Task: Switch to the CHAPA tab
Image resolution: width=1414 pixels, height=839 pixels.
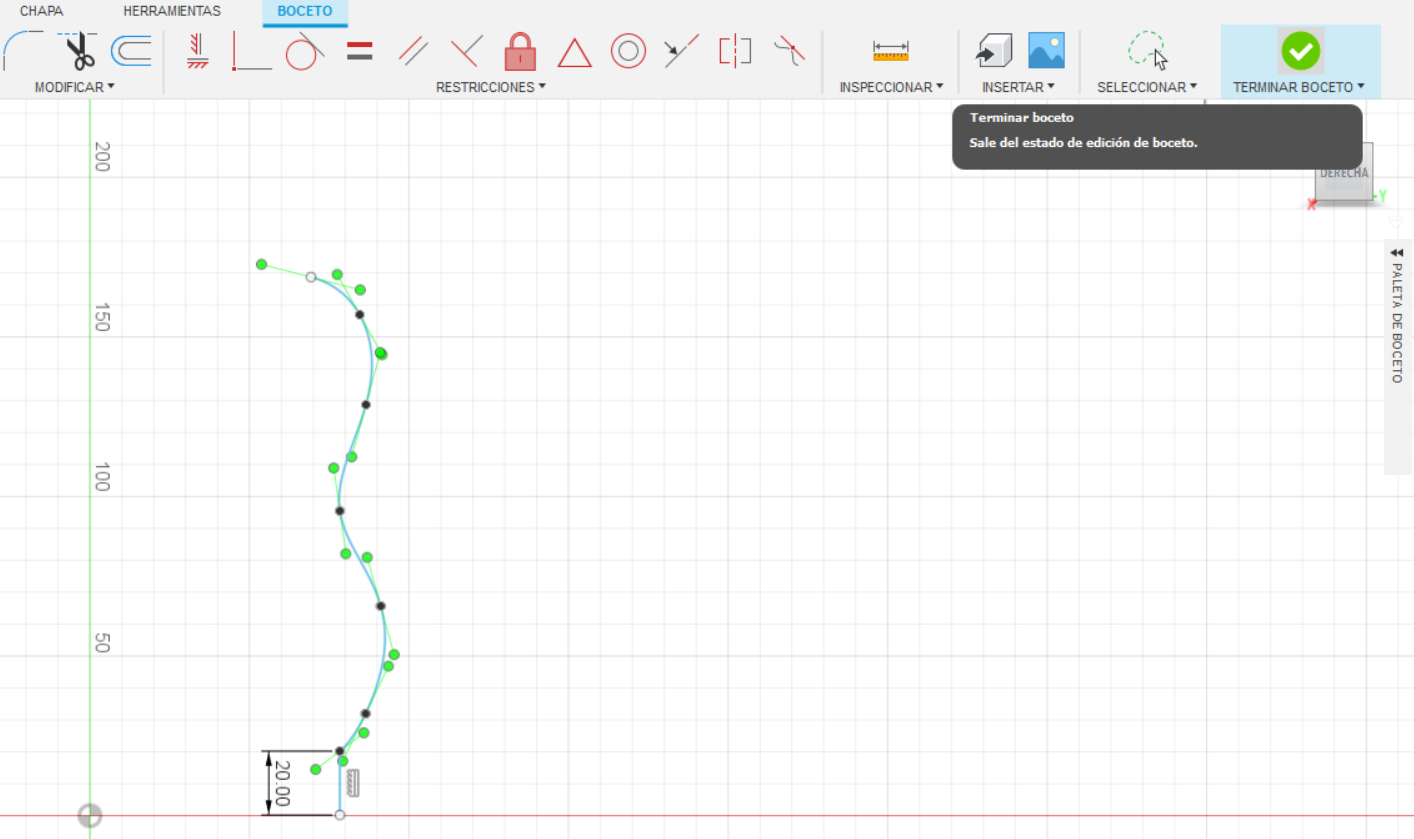Action: [41, 11]
